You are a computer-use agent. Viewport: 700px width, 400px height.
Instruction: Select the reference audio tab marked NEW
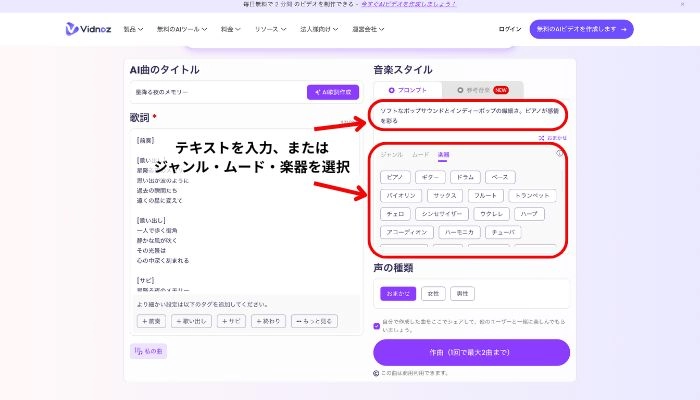coord(483,90)
